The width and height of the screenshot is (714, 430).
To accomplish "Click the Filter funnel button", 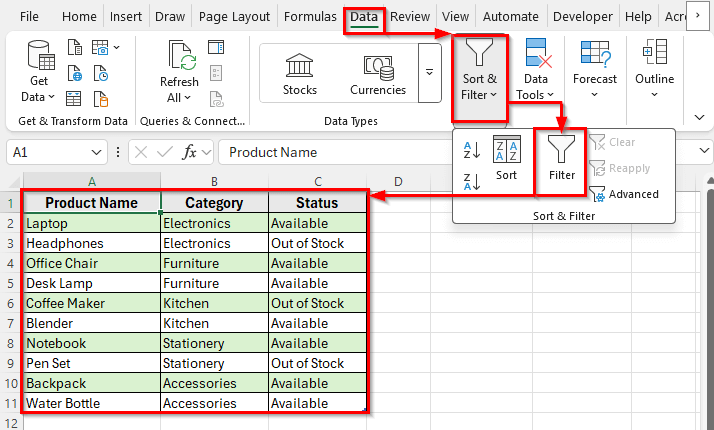I will (x=561, y=158).
